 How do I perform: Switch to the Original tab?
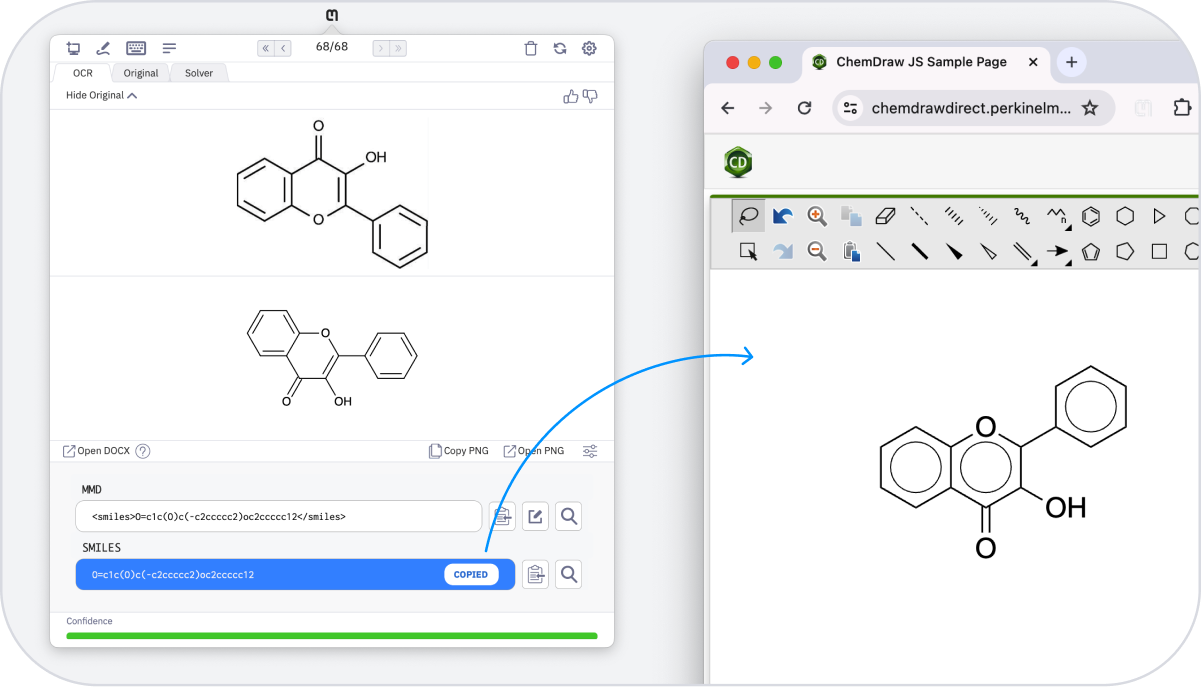tap(140, 72)
